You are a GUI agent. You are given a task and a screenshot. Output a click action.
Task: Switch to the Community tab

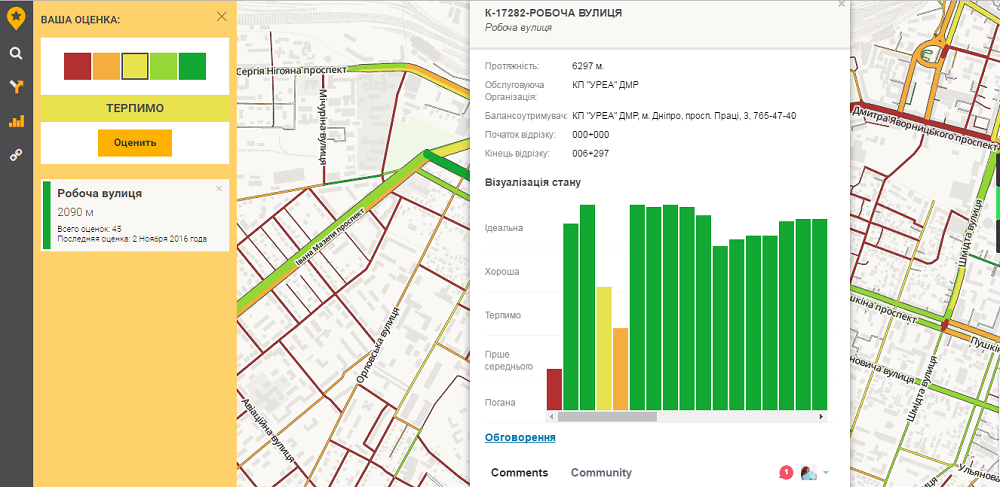(601, 473)
